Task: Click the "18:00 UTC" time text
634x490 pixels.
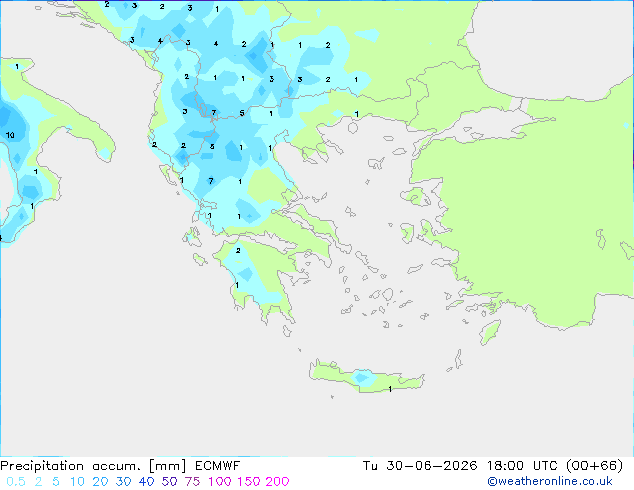Action: tap(522, 466)
